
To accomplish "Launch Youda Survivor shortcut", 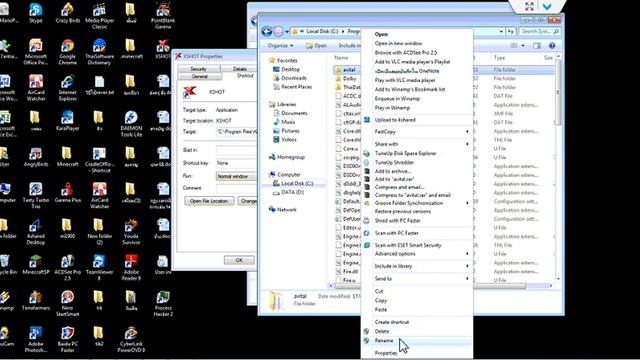I will (131, 231).
